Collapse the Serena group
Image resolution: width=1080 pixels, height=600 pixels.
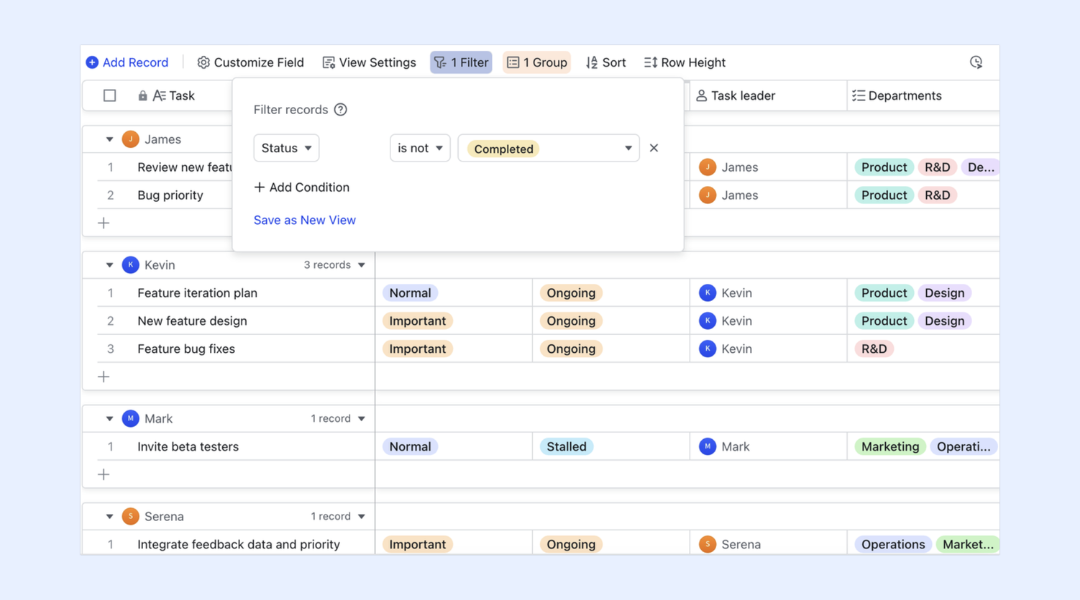tap(110, 517)
